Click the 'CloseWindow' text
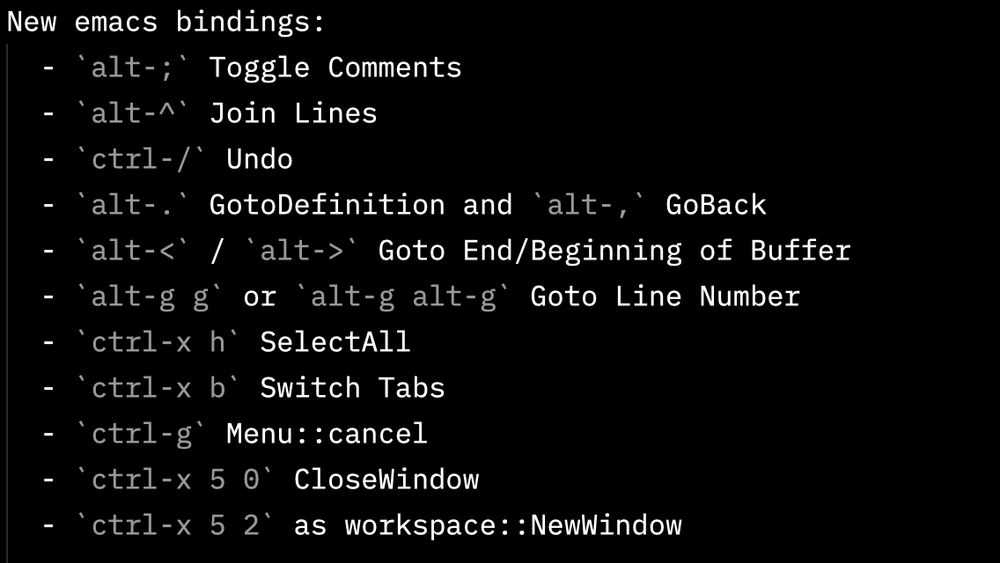Screen dimensions: 1000x563 386,481
